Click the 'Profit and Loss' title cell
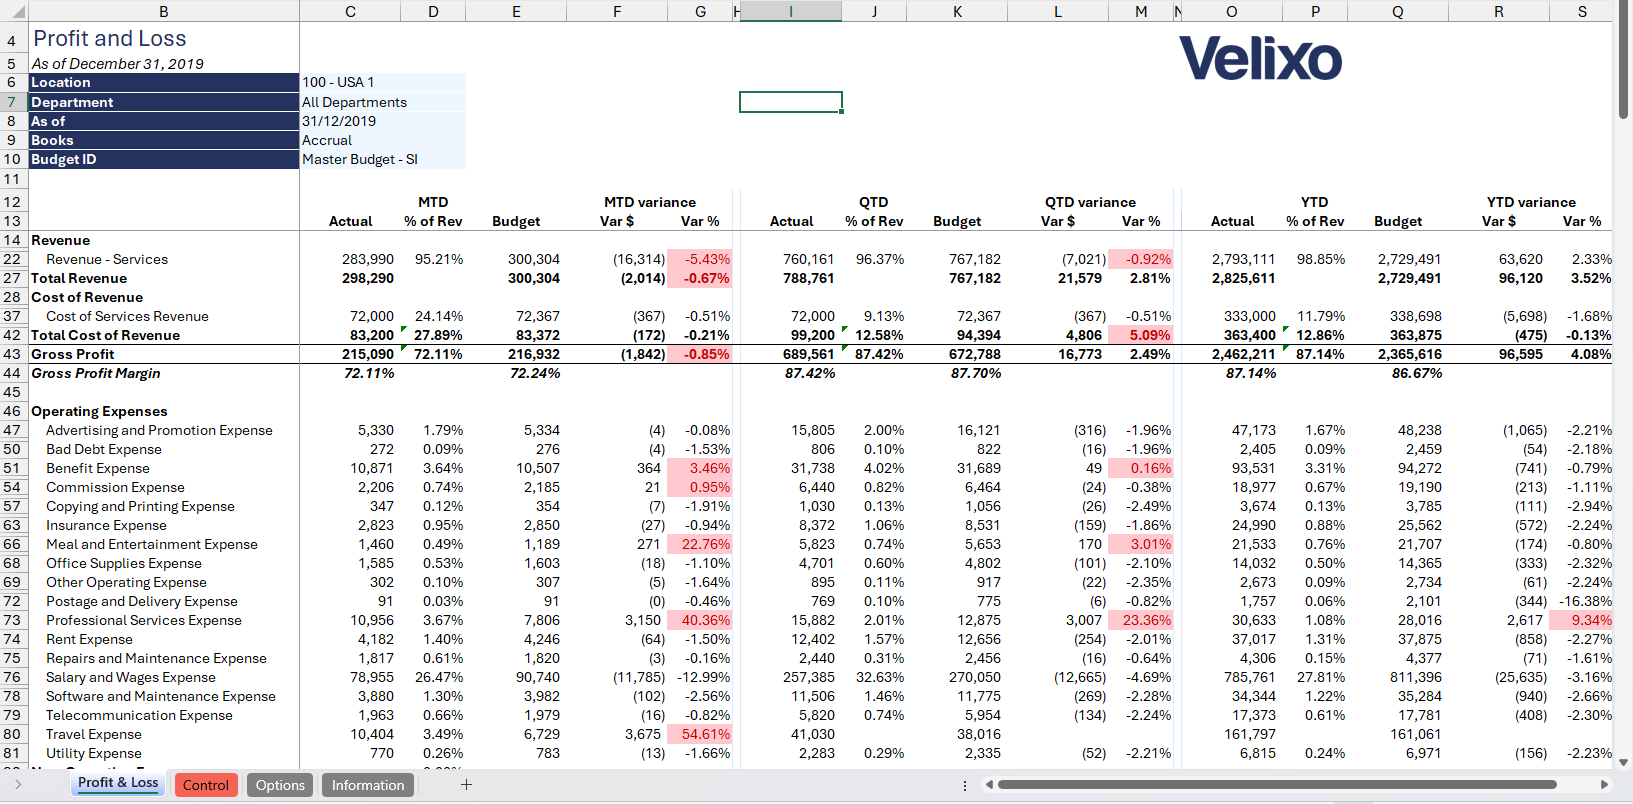Screen dimensions: 1633x804 (110, 39)
